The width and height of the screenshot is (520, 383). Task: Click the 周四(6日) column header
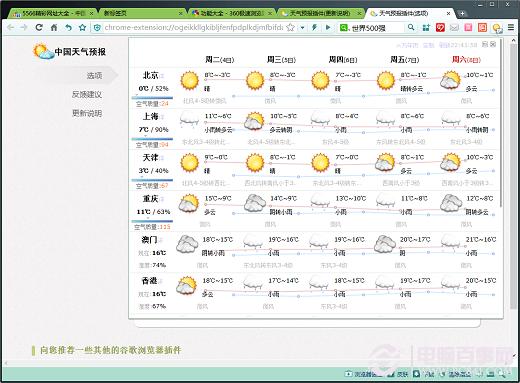click(343, 60)
